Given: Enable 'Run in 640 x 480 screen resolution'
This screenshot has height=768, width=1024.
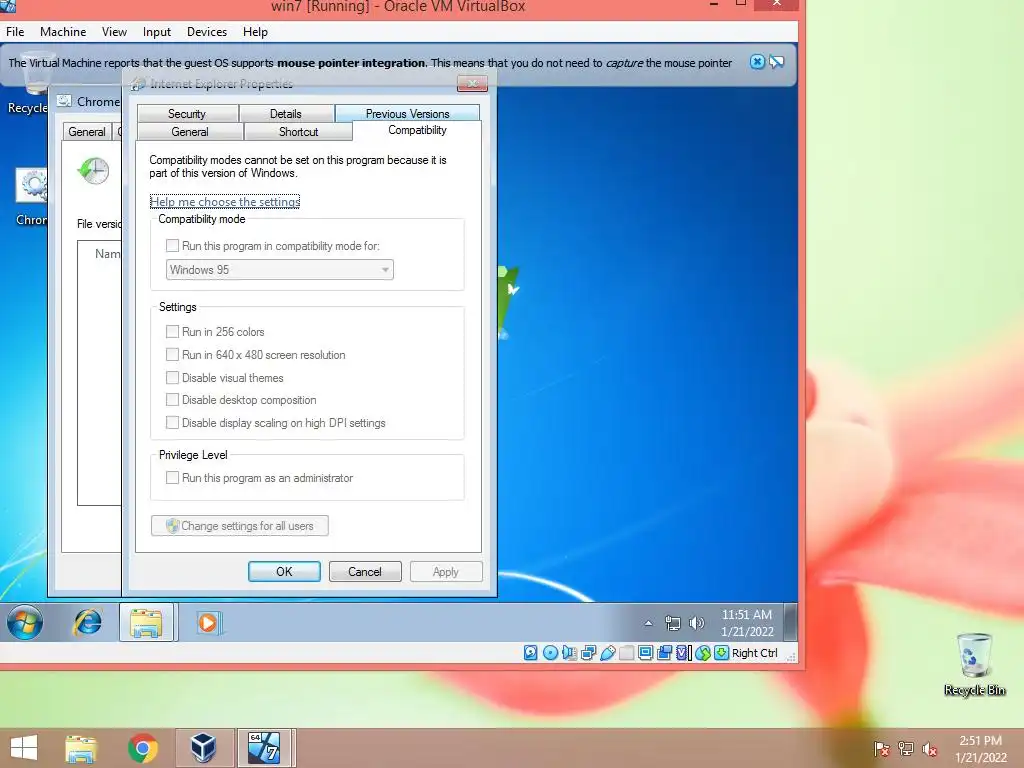Looking at the screenshot, I should 172,355.
